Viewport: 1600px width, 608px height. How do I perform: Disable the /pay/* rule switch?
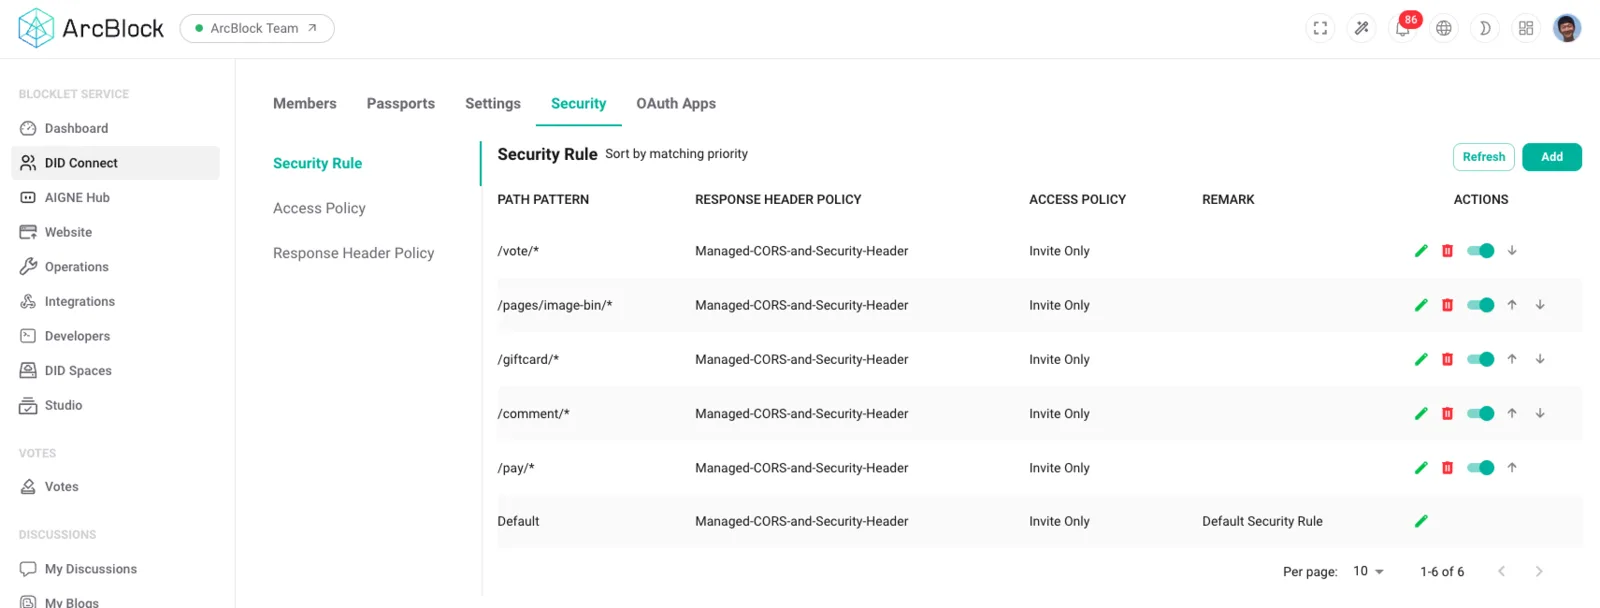click(1480, 467)
